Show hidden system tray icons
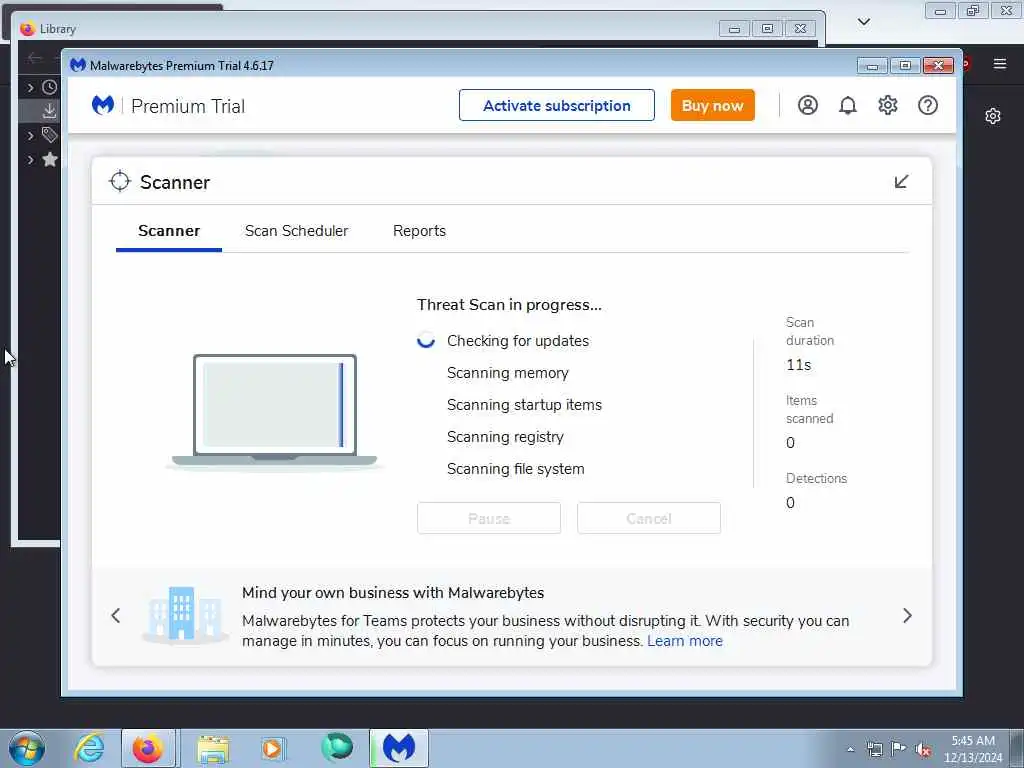Viewport: 1024px width, 768px height. 850,750
